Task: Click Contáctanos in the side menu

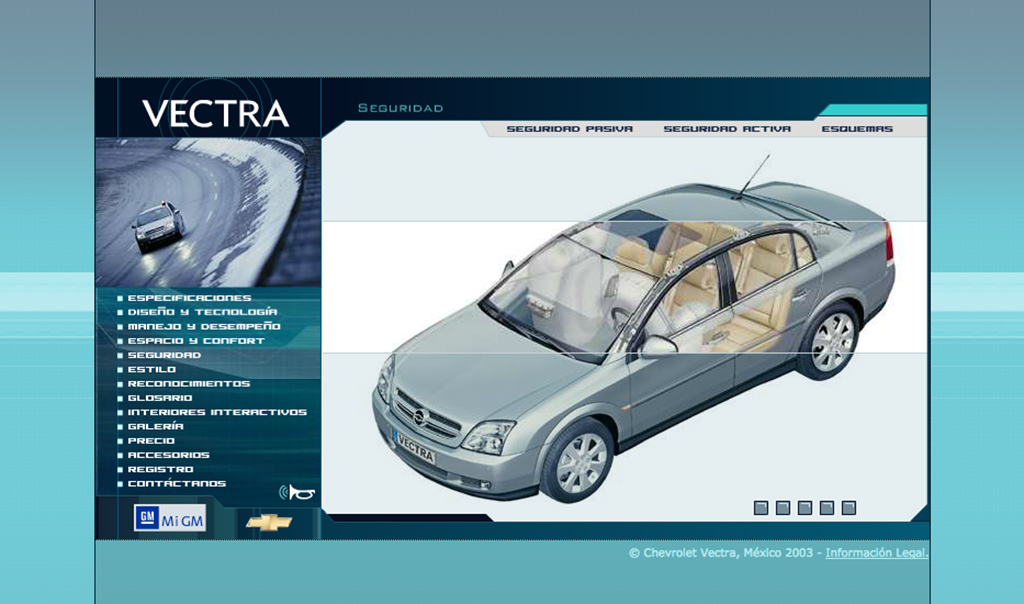Action: coord(177,484)
